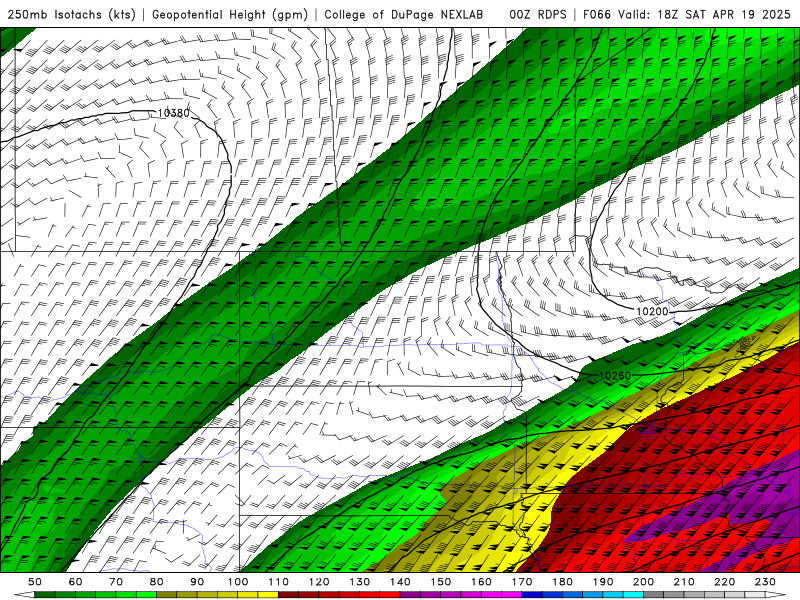Click the 210 label on the color scale
800x600 pixels.
[684, 582]
